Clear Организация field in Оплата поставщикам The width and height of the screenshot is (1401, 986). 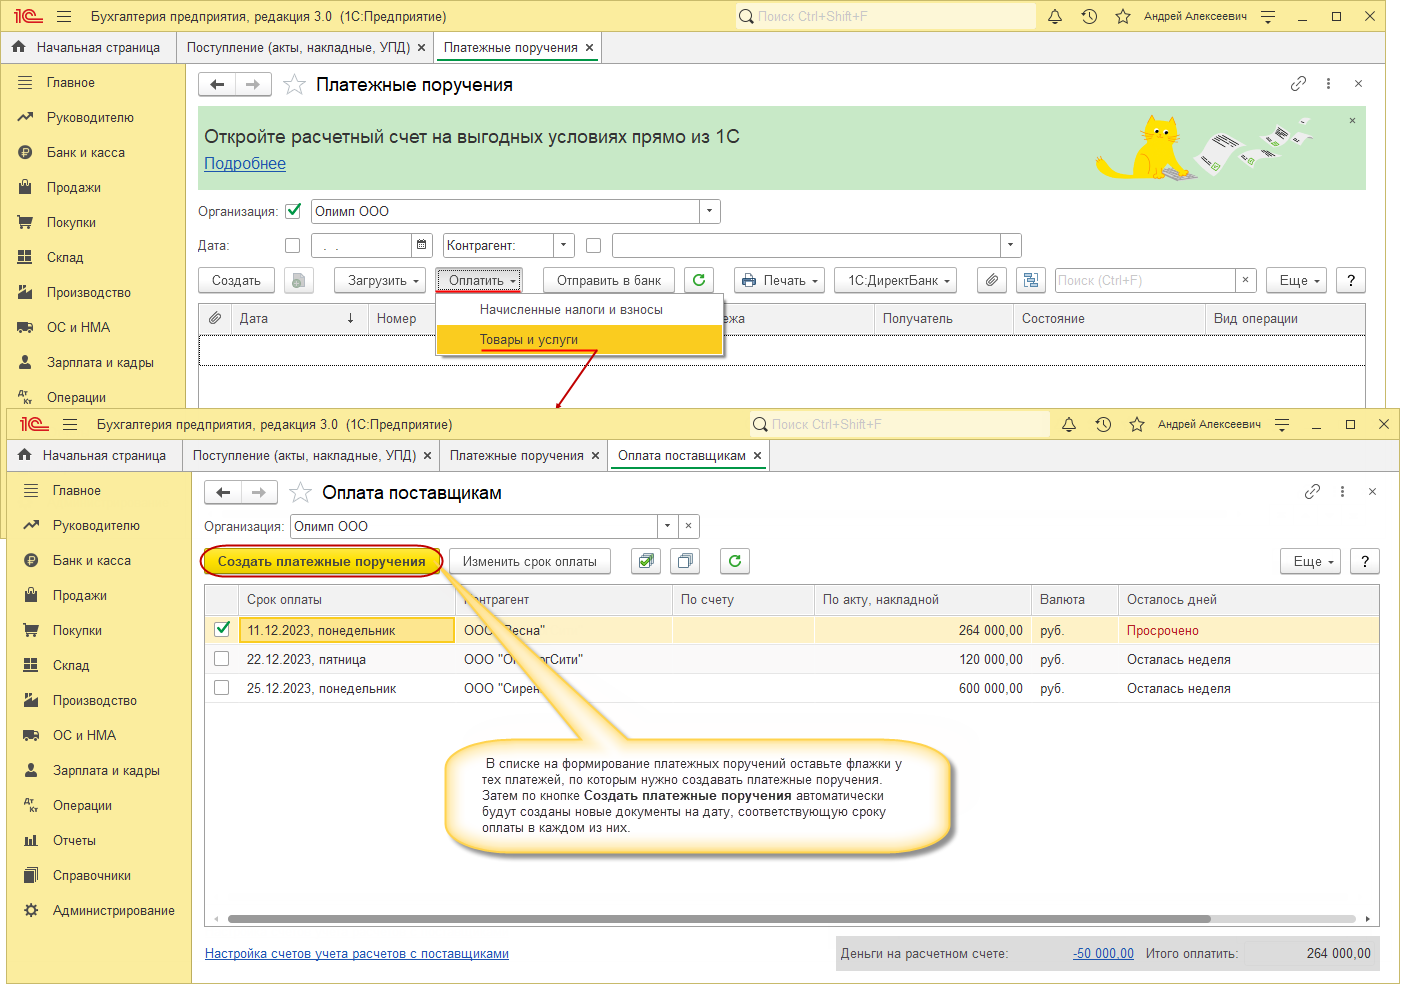[688, 526]
